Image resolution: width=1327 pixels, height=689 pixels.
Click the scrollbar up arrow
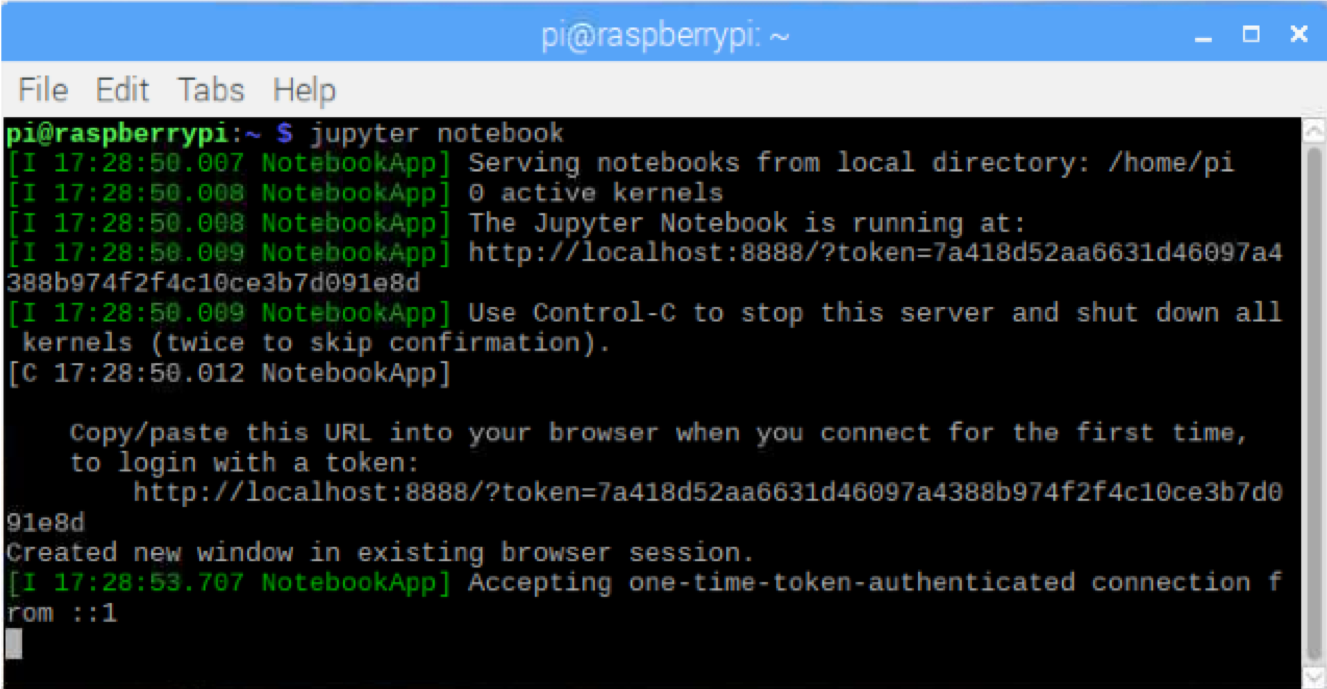click(x=1314, y=130)
